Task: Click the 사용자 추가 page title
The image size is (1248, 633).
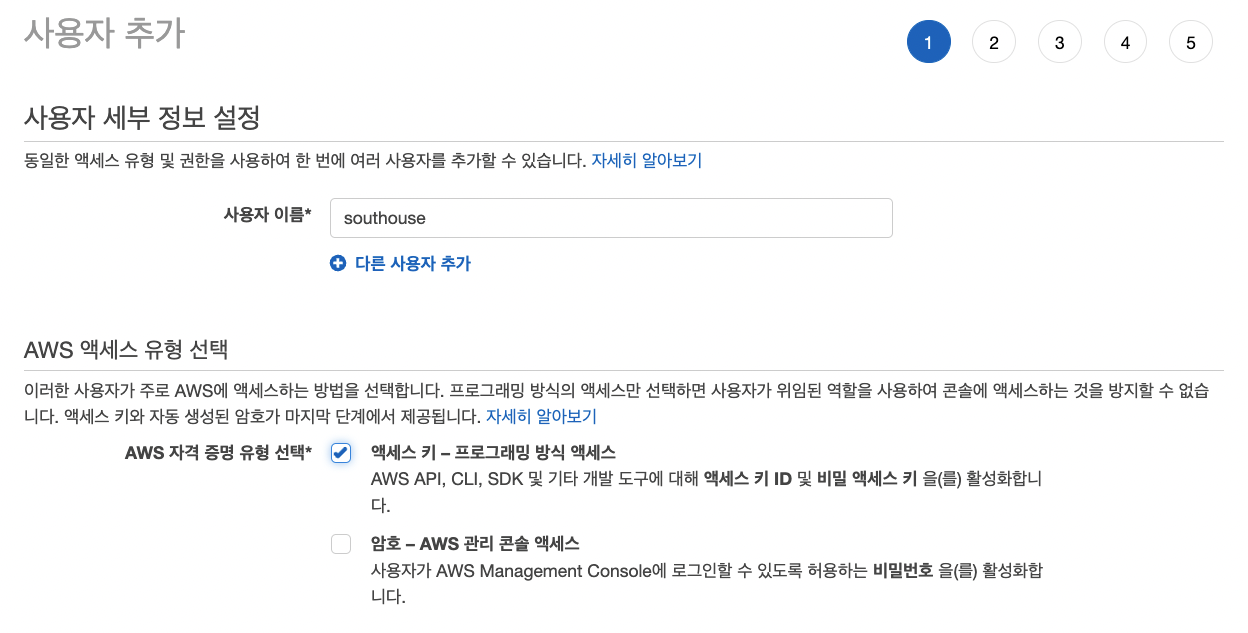Action: coord(104,33)
